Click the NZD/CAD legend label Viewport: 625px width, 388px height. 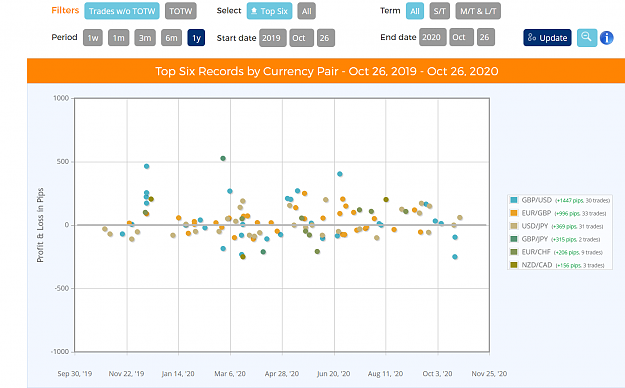click(537, 265)
